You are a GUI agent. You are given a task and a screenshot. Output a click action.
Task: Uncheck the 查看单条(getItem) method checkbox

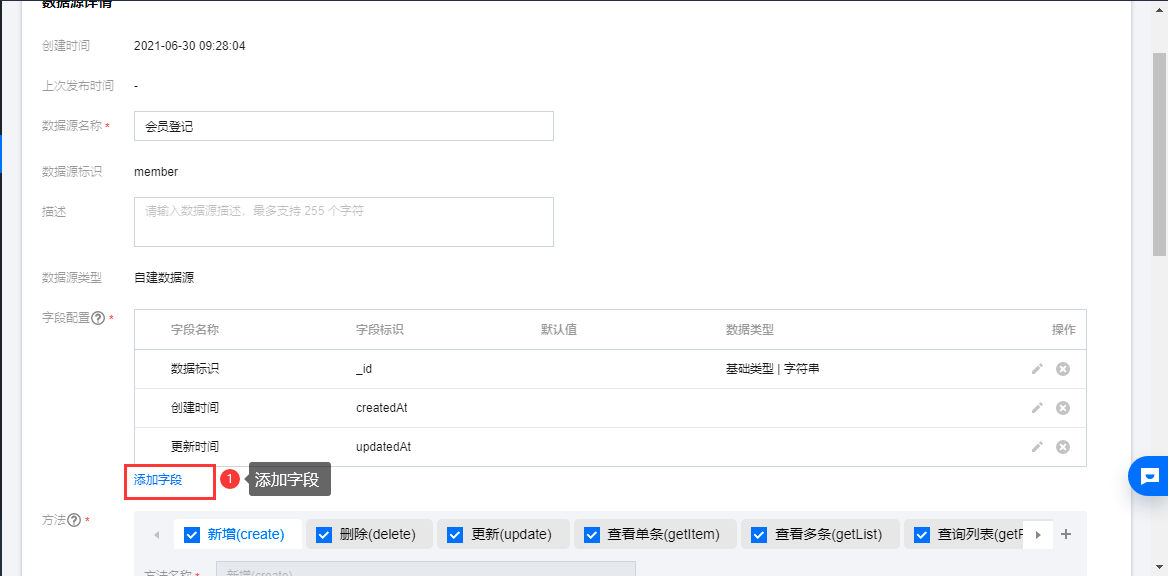point(592,534)
